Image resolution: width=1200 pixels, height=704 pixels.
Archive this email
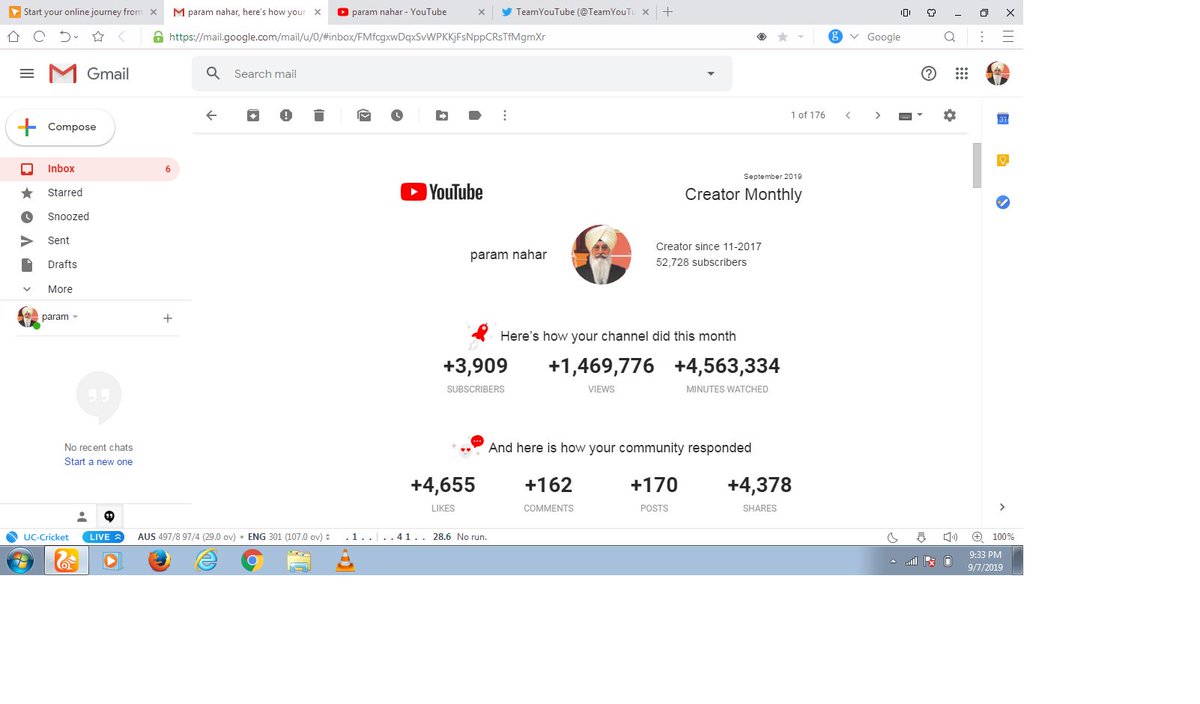[x=253, y=116]
